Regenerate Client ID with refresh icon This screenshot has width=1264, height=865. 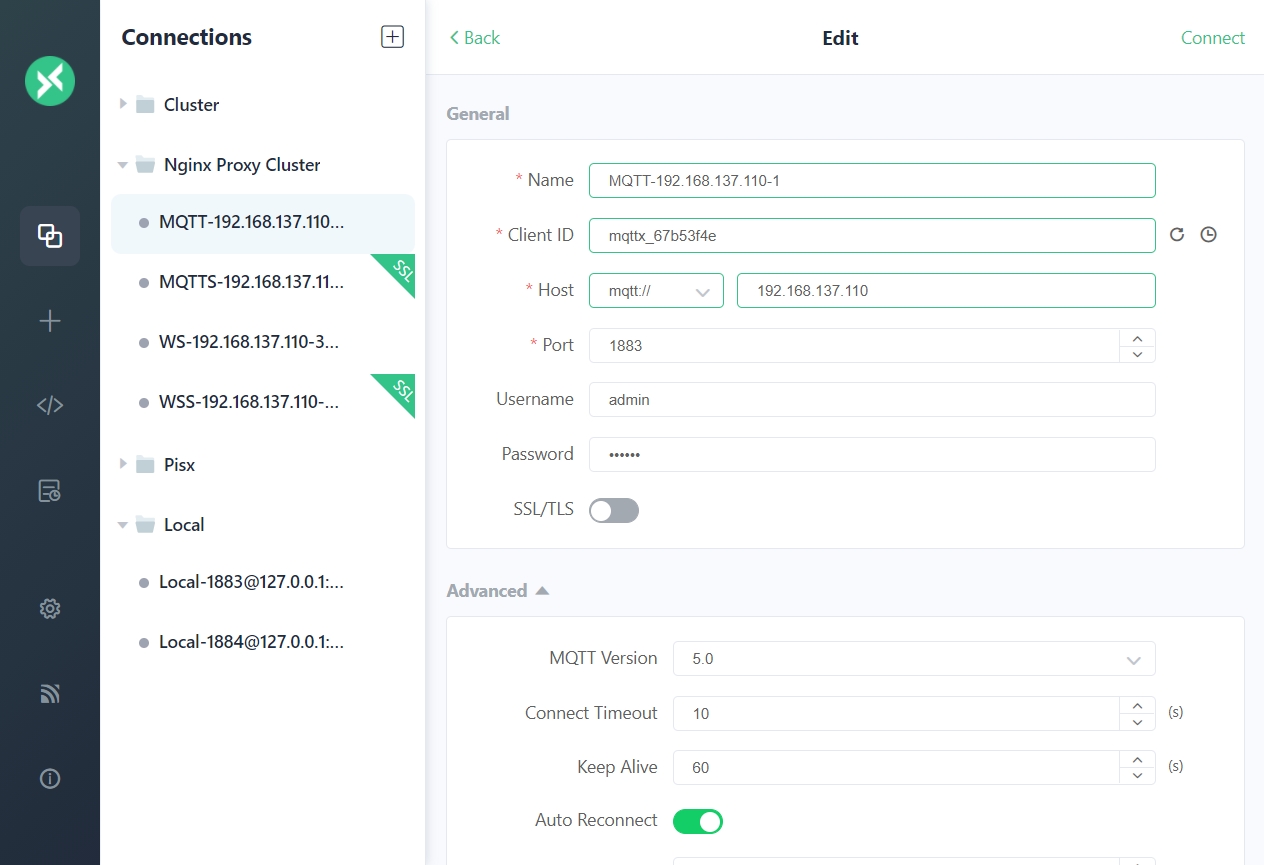(1177, 235)
